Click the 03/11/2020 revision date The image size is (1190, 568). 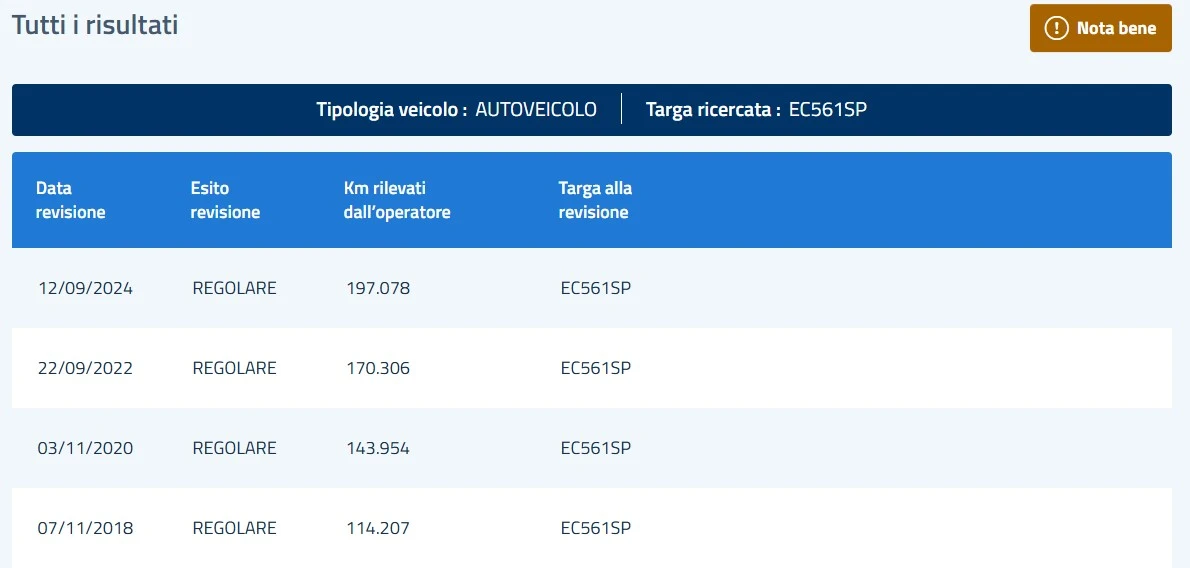(85, 448)
